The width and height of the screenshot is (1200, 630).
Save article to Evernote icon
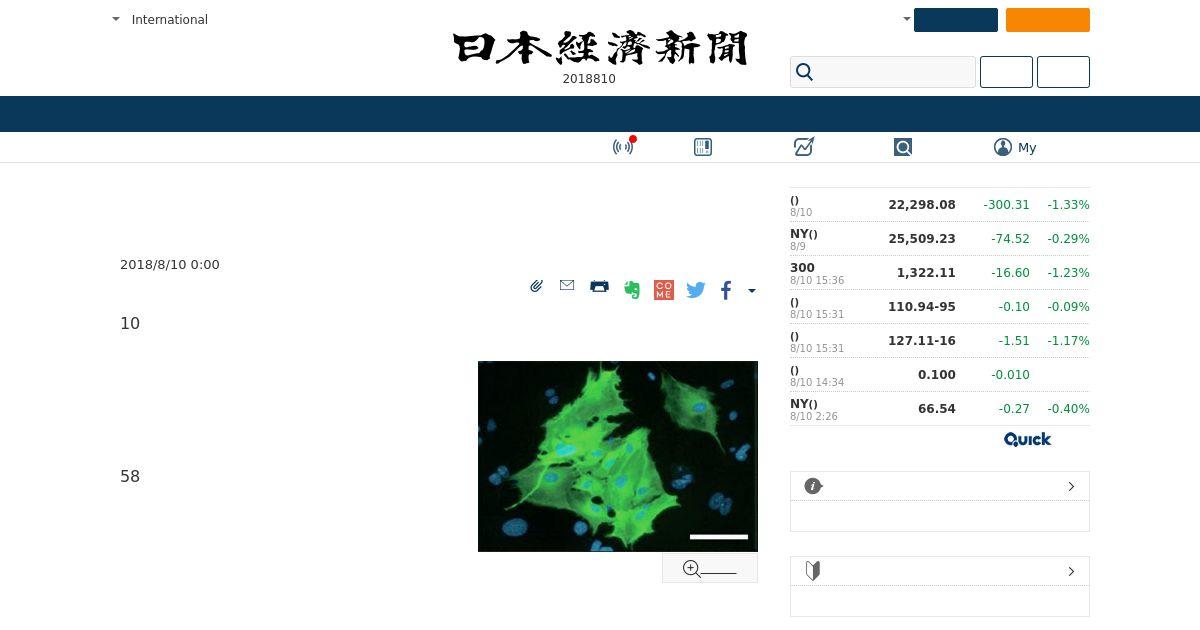click(632, 290)
